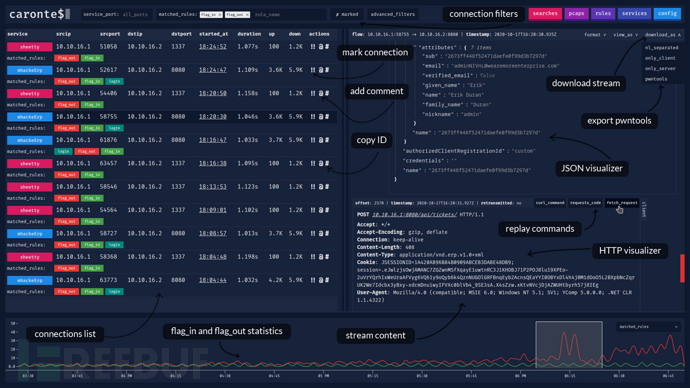Mark the connection started at 18:16:47
The width and height of the screenshot is (690, 388).
click(x=313, y=140)
